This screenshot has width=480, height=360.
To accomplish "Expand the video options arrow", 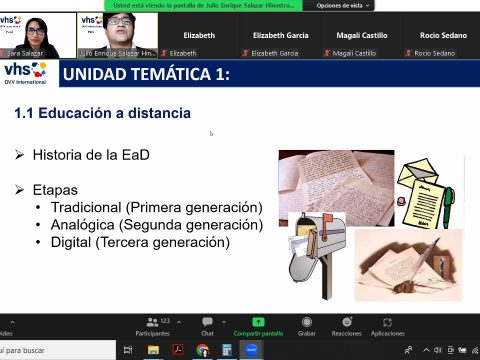I will coord(12,322).
